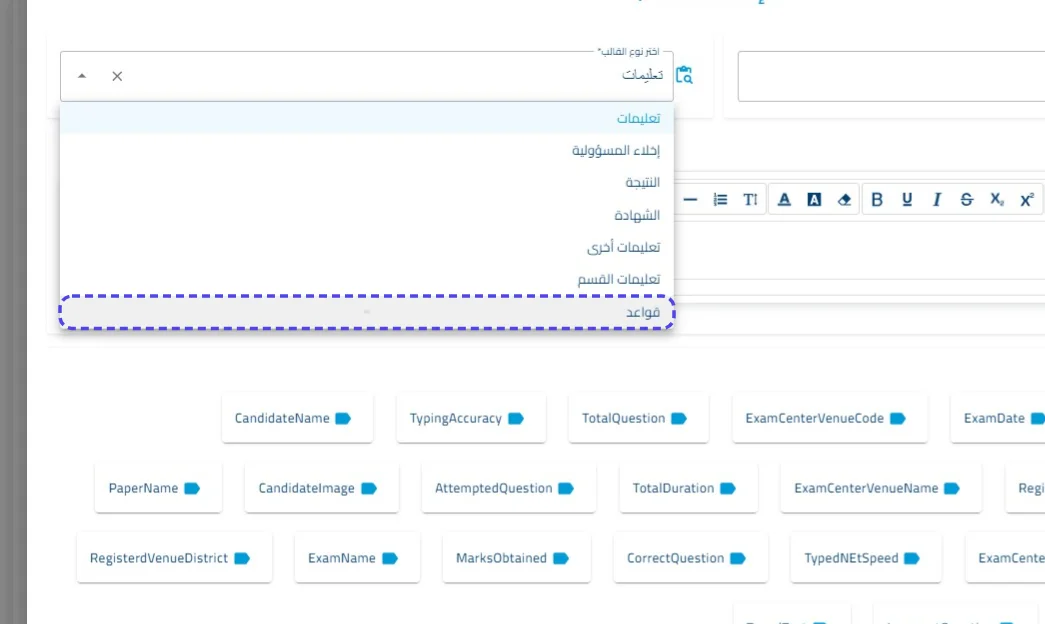
Task: Choose the قواعد option
Action: (367, 312)
